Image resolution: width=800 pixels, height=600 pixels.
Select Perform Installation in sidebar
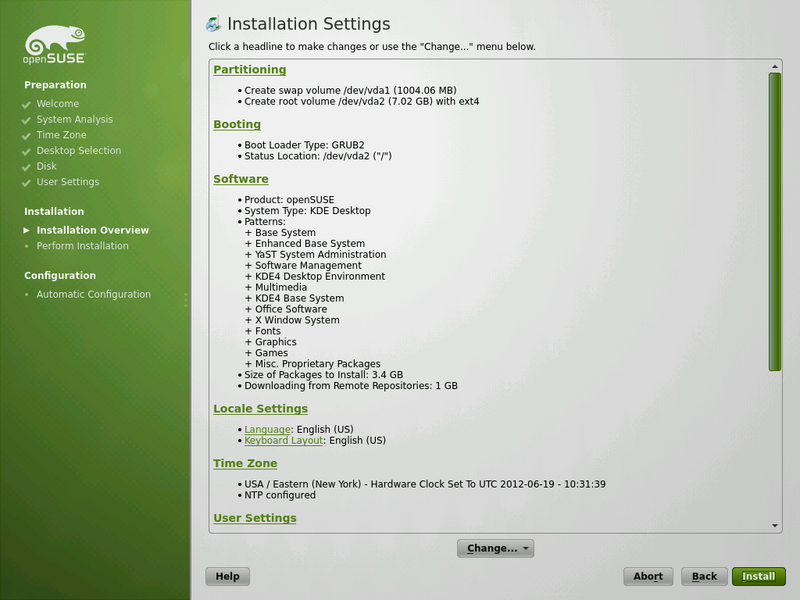click(x=82, y=246)
